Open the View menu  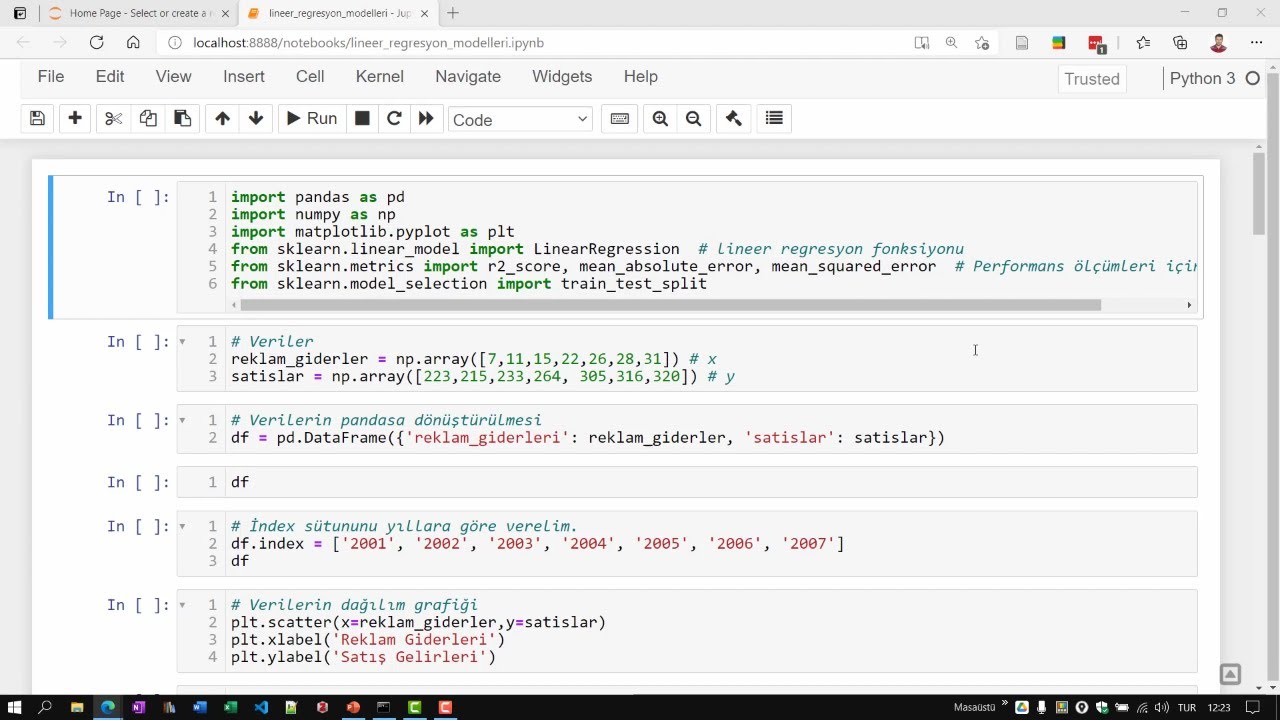click(173, 76)
